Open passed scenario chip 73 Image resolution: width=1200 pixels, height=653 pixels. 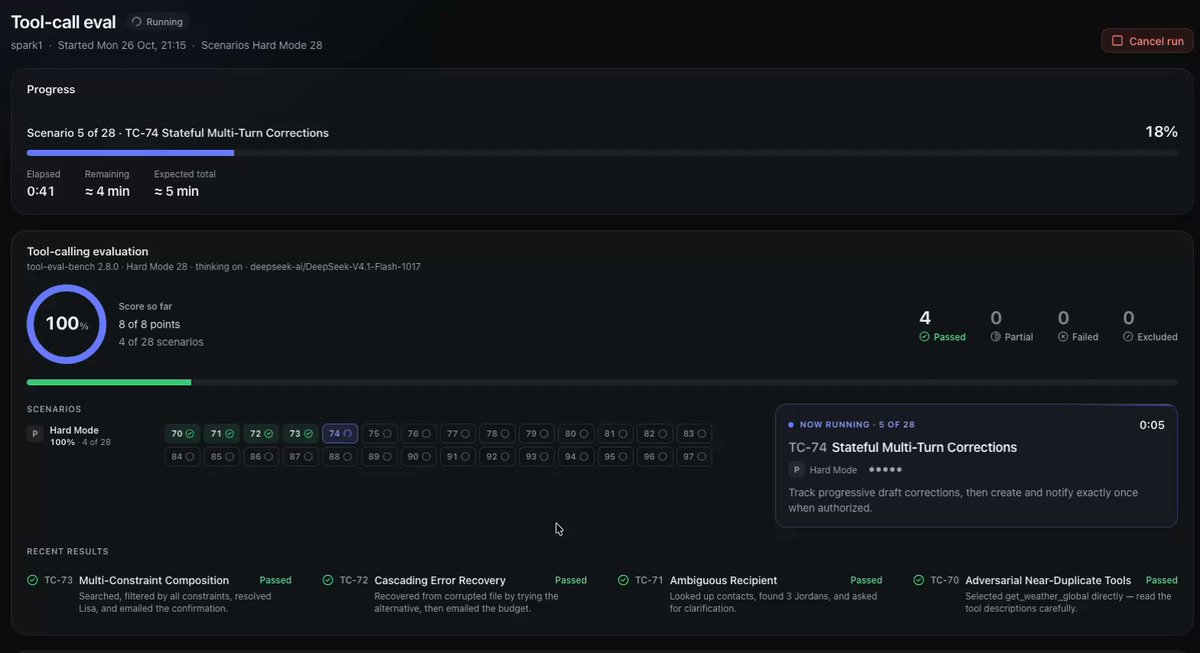click(300, 434)
